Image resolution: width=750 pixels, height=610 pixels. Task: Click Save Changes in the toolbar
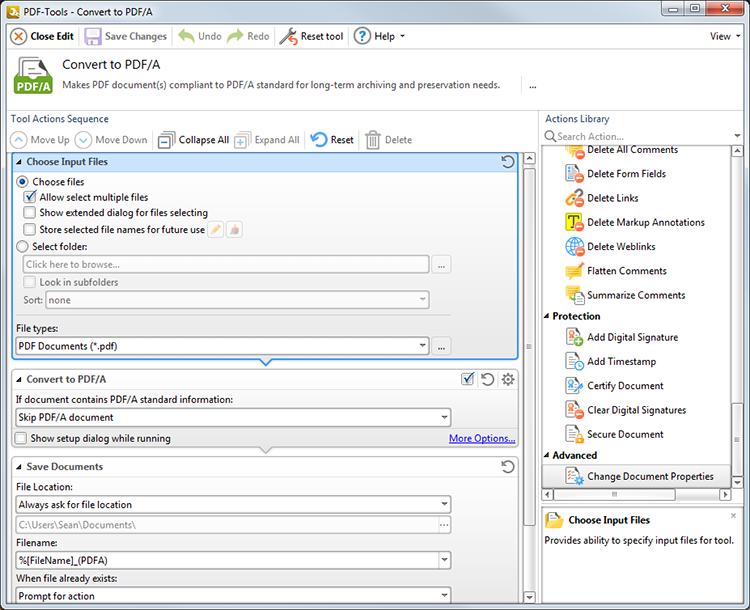tap(126, 36)
